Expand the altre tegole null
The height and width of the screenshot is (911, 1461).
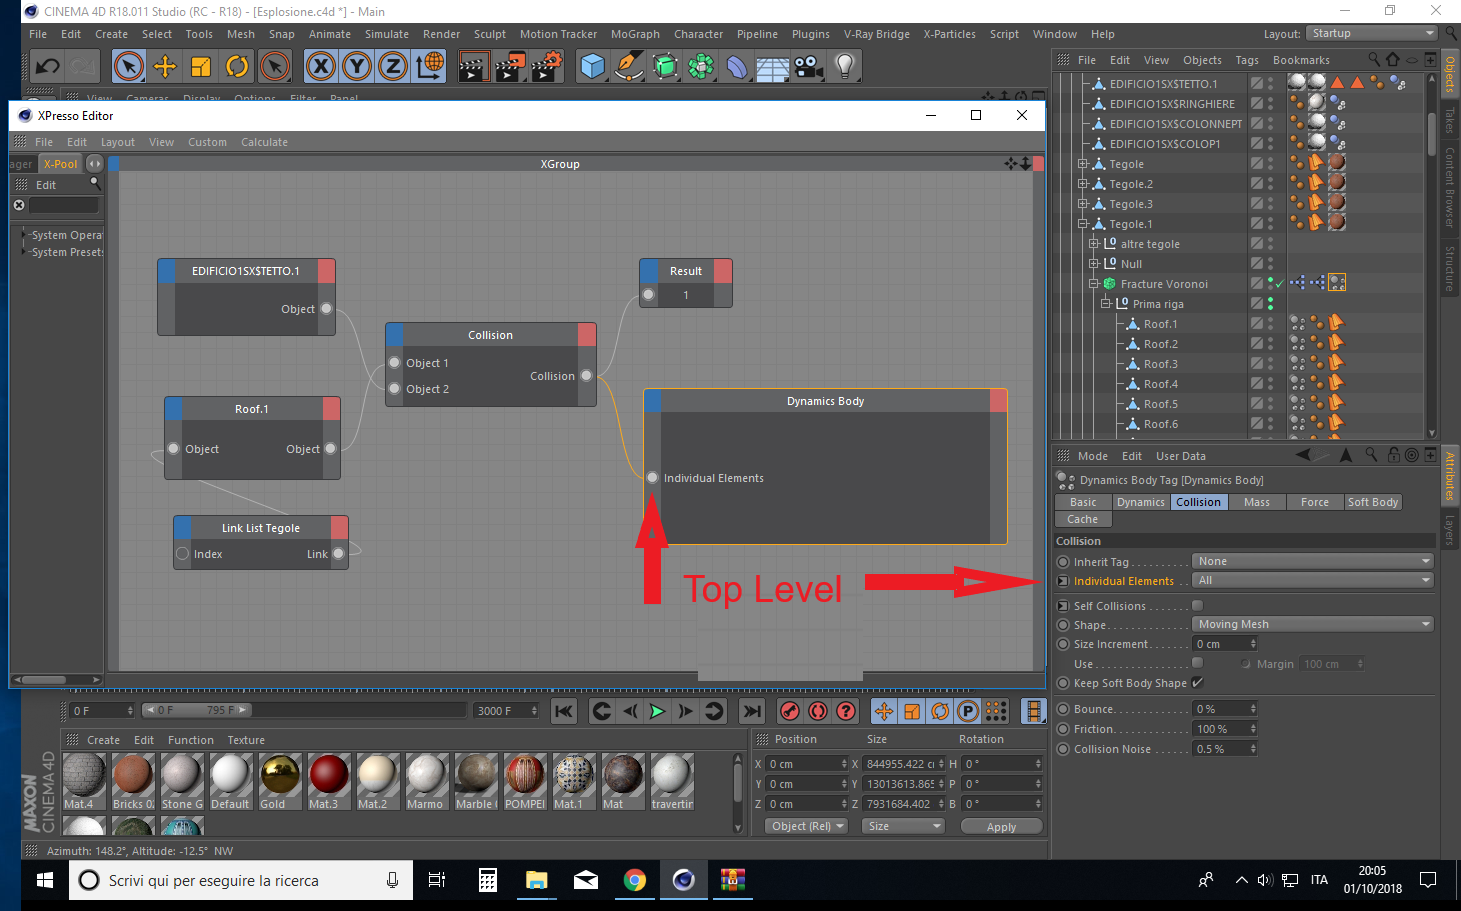tap(1094, 244)
